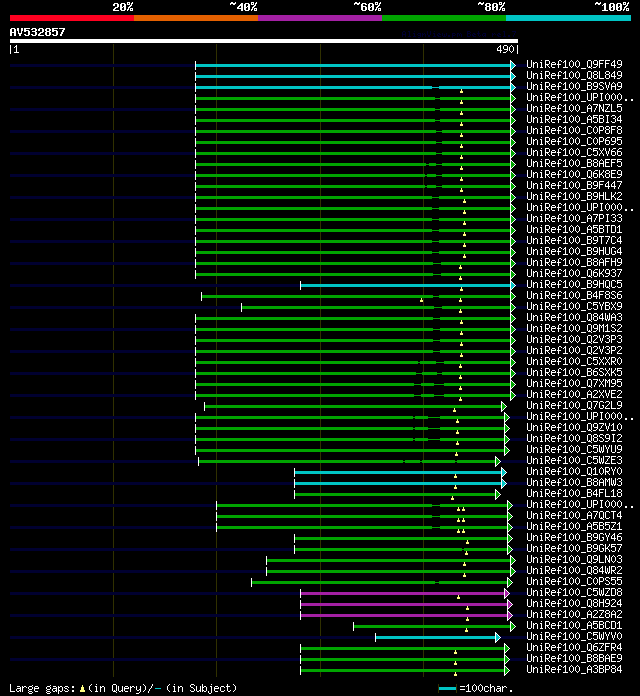Select label UniRef100_Q84WA3

coord(574,317)
